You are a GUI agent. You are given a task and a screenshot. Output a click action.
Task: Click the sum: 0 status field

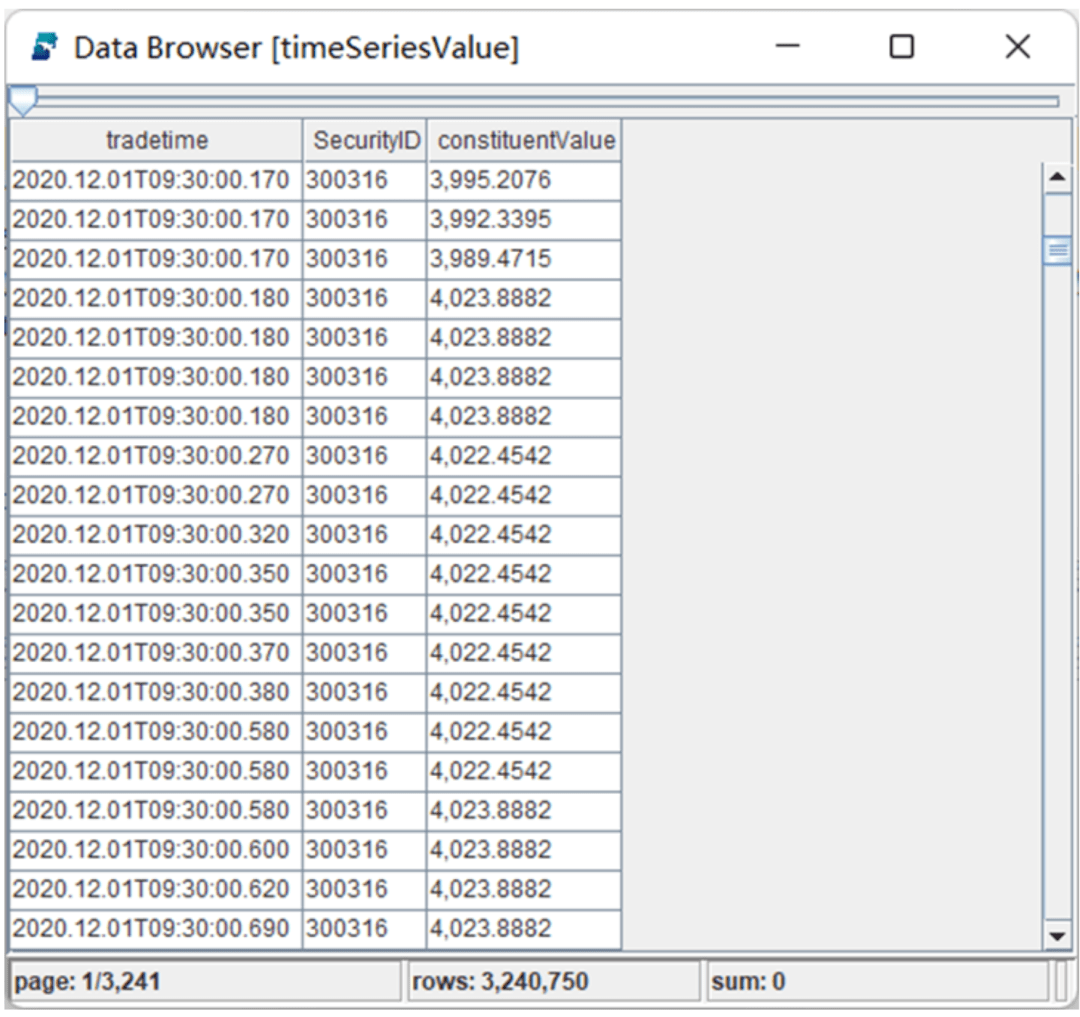point(878,981)
